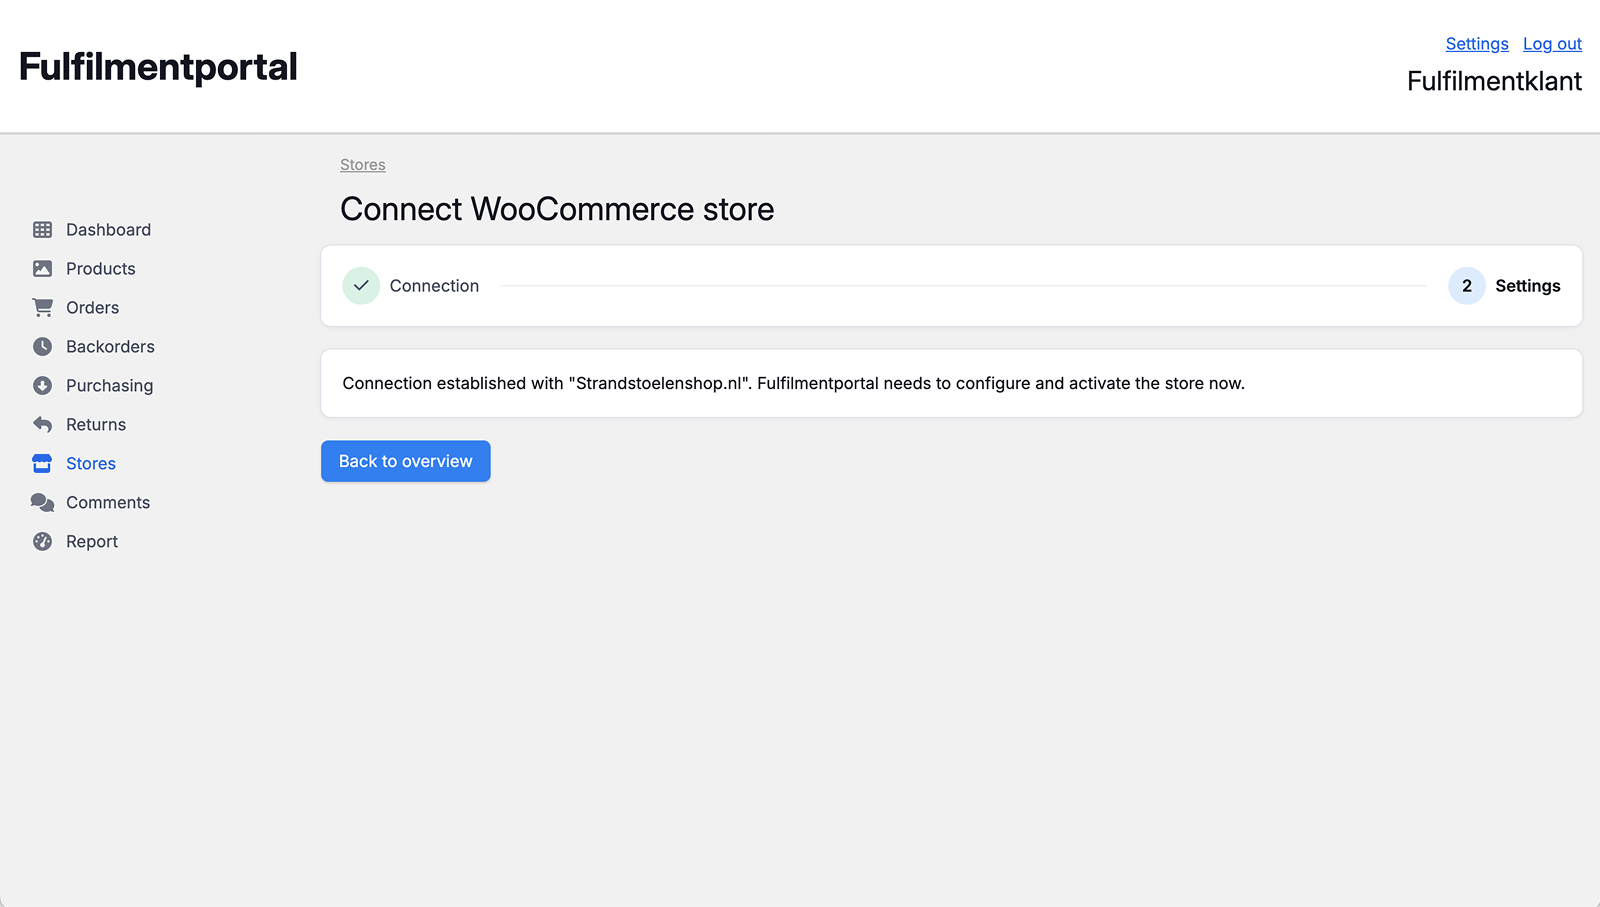Open Comments via the chat bubbles icon

(42, 502)
